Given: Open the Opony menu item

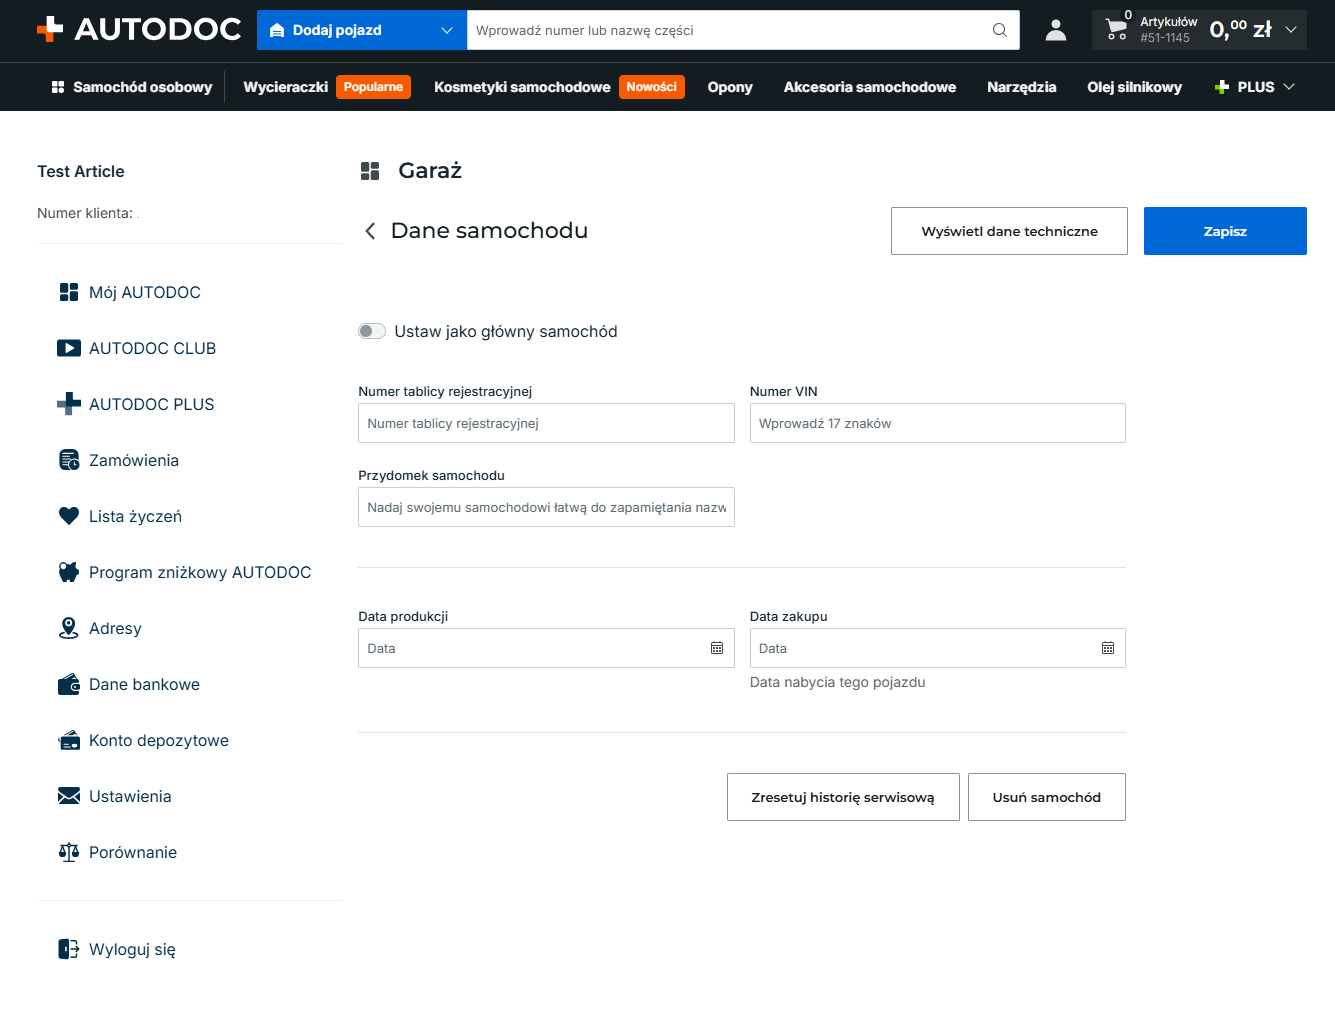Looking at the screenshot, I should point(730,87).
